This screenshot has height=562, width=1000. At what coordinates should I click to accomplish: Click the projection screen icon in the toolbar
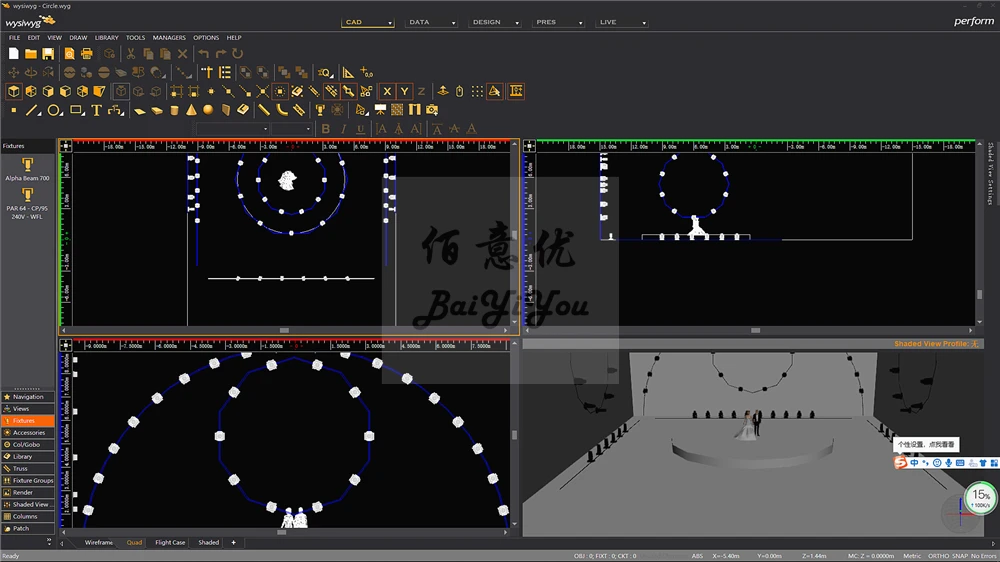380,110
